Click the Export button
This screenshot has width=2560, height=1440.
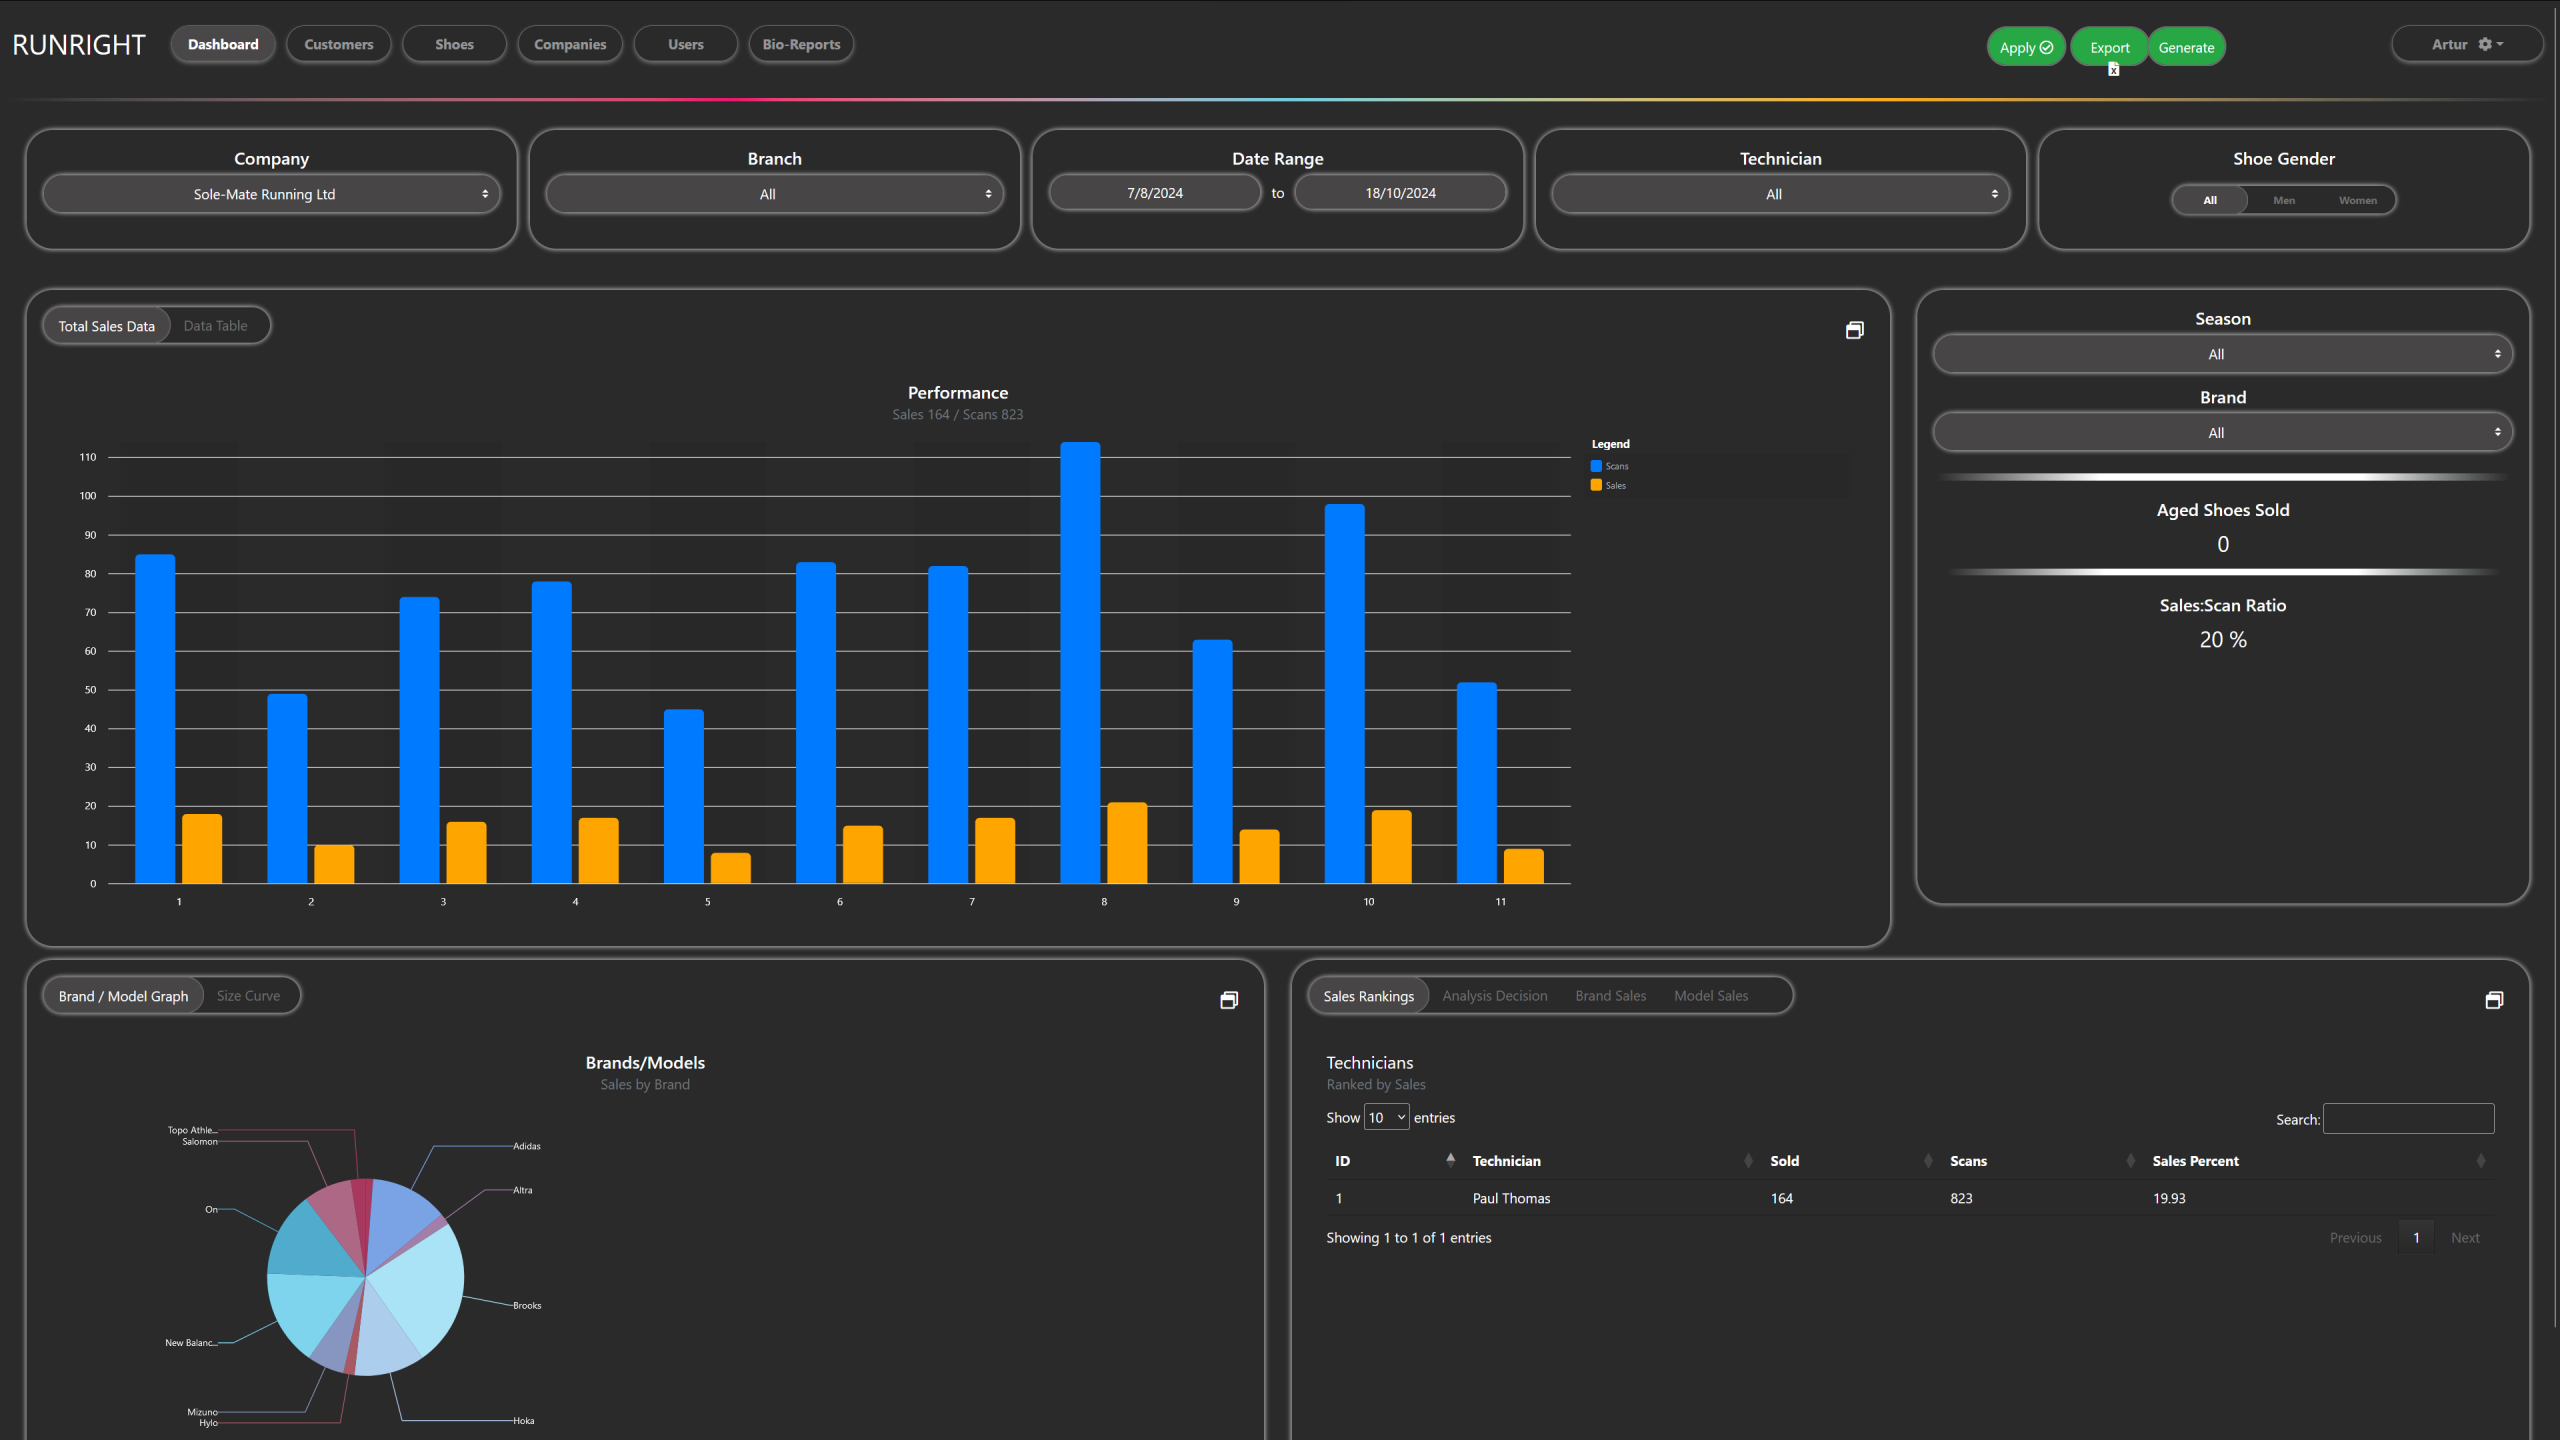pyautogui.click(x=2110, y=47)
